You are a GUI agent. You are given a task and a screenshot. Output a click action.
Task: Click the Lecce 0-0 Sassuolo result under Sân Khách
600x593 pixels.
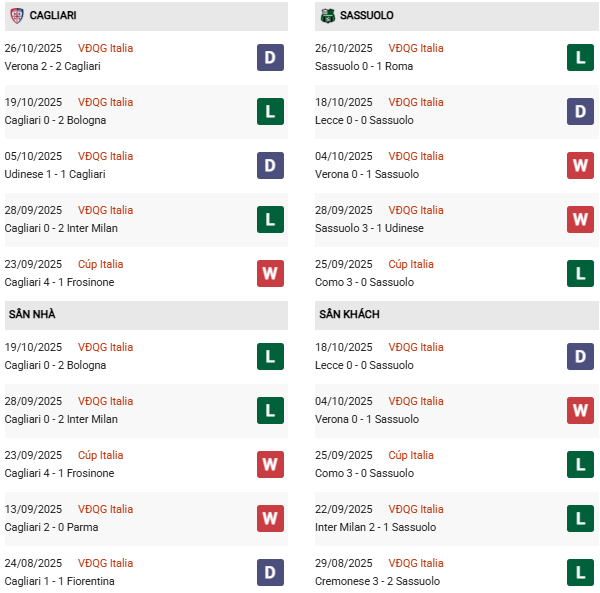coord(366,365)
